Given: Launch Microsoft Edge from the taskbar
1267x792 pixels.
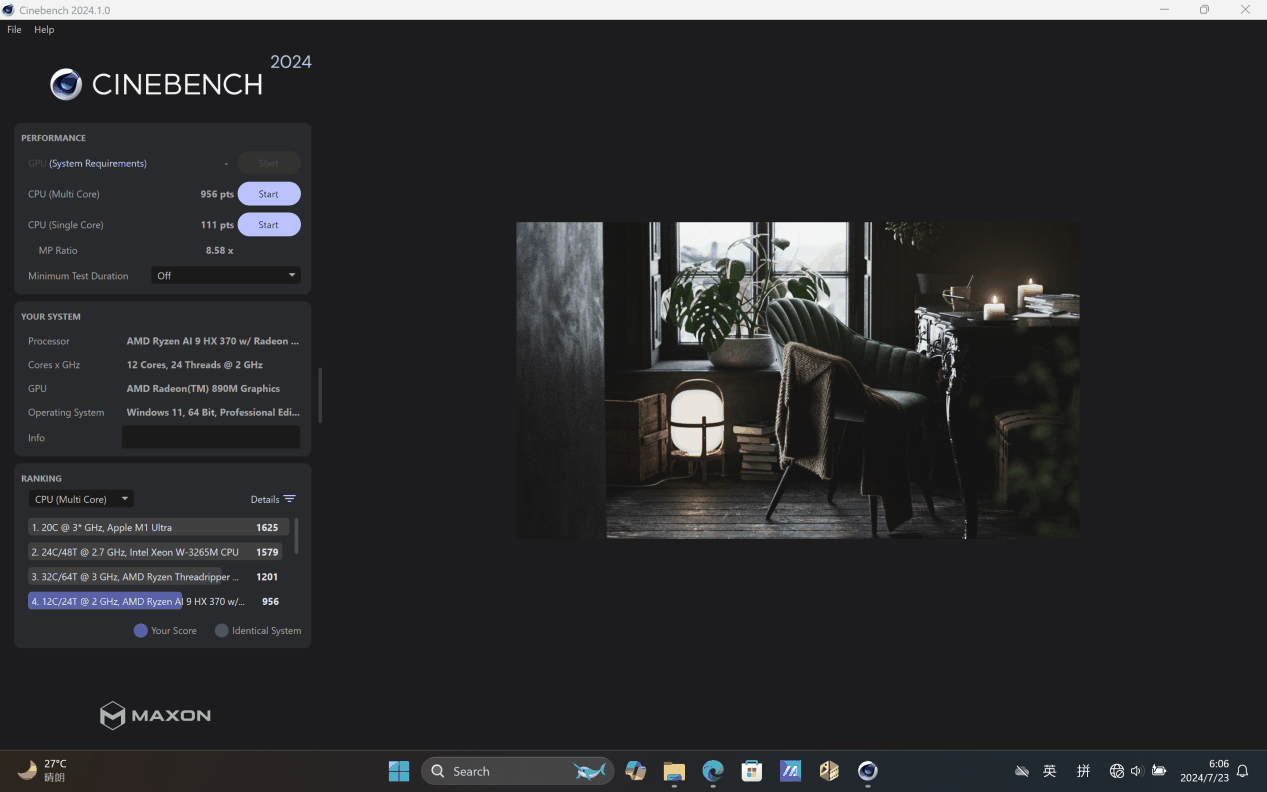Looking at the screenshot, I should (x=713, y=771).
